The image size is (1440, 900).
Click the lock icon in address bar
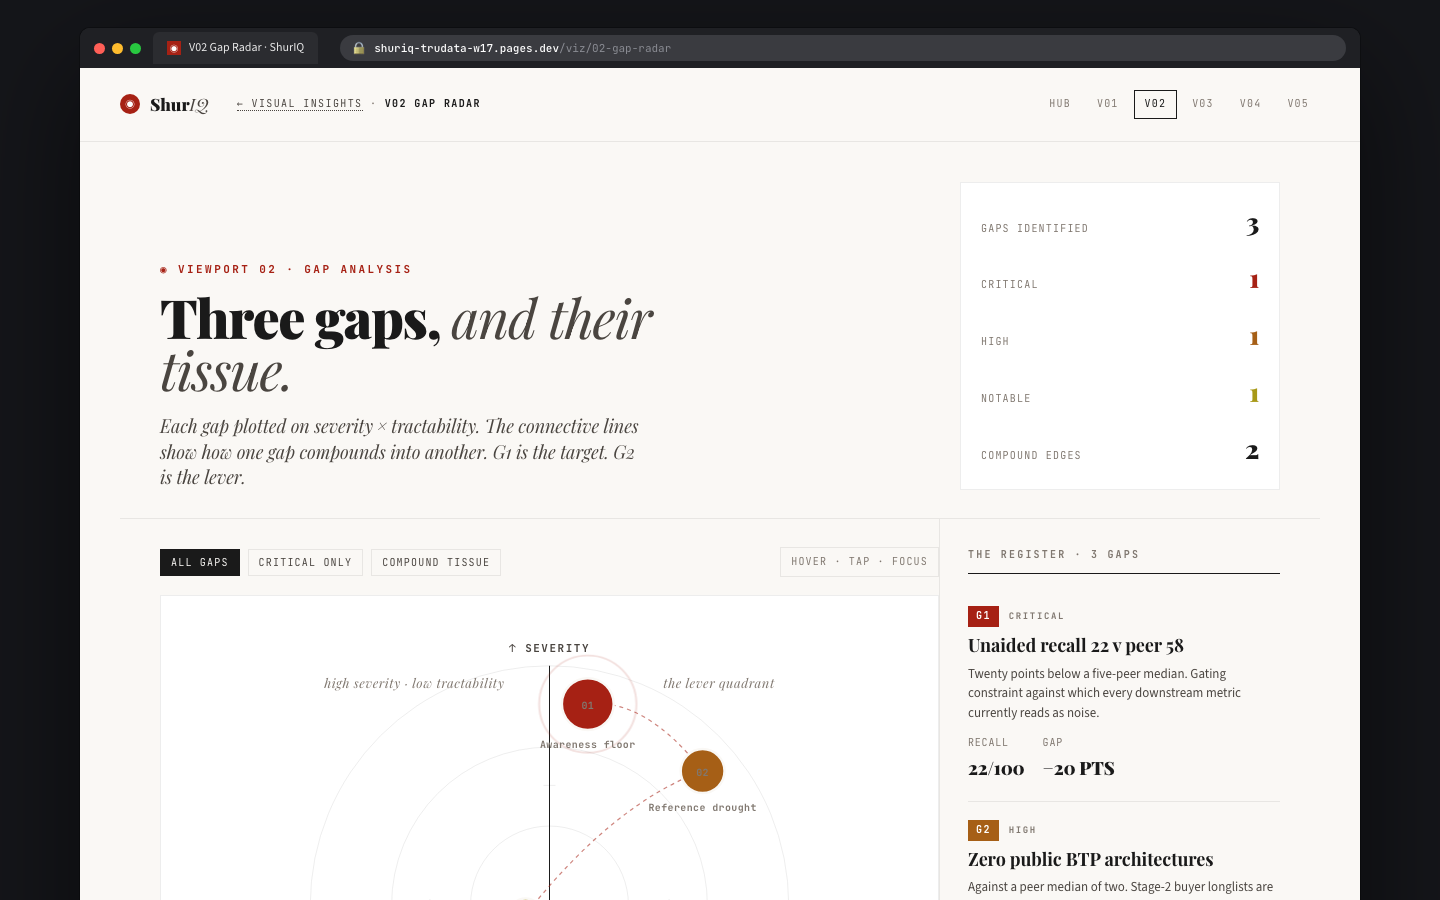pos(359,48)
